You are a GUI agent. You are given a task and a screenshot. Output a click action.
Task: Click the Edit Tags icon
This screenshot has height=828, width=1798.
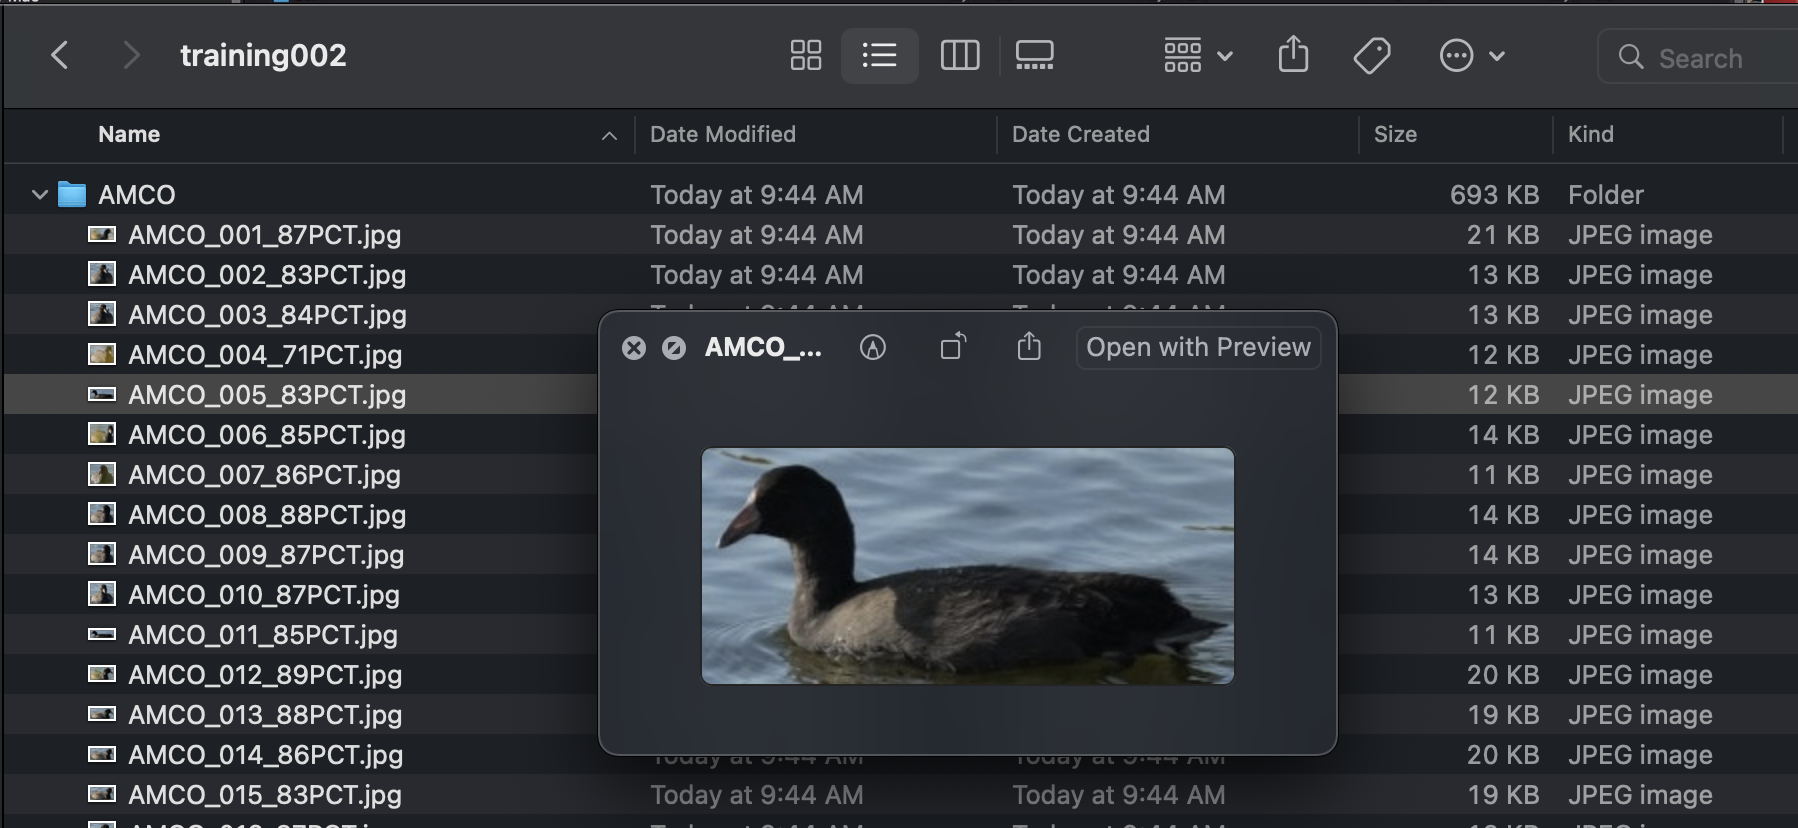(1371, 55)
